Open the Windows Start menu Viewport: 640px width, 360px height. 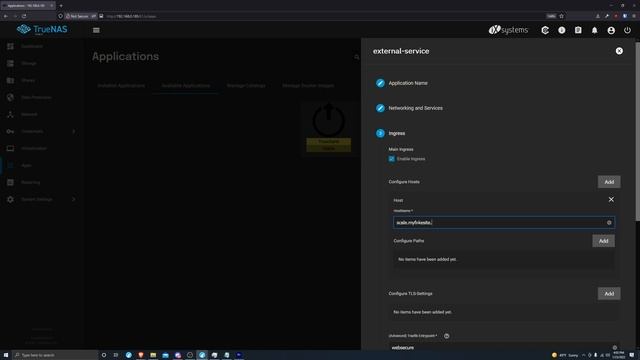(x=6, y=355)
